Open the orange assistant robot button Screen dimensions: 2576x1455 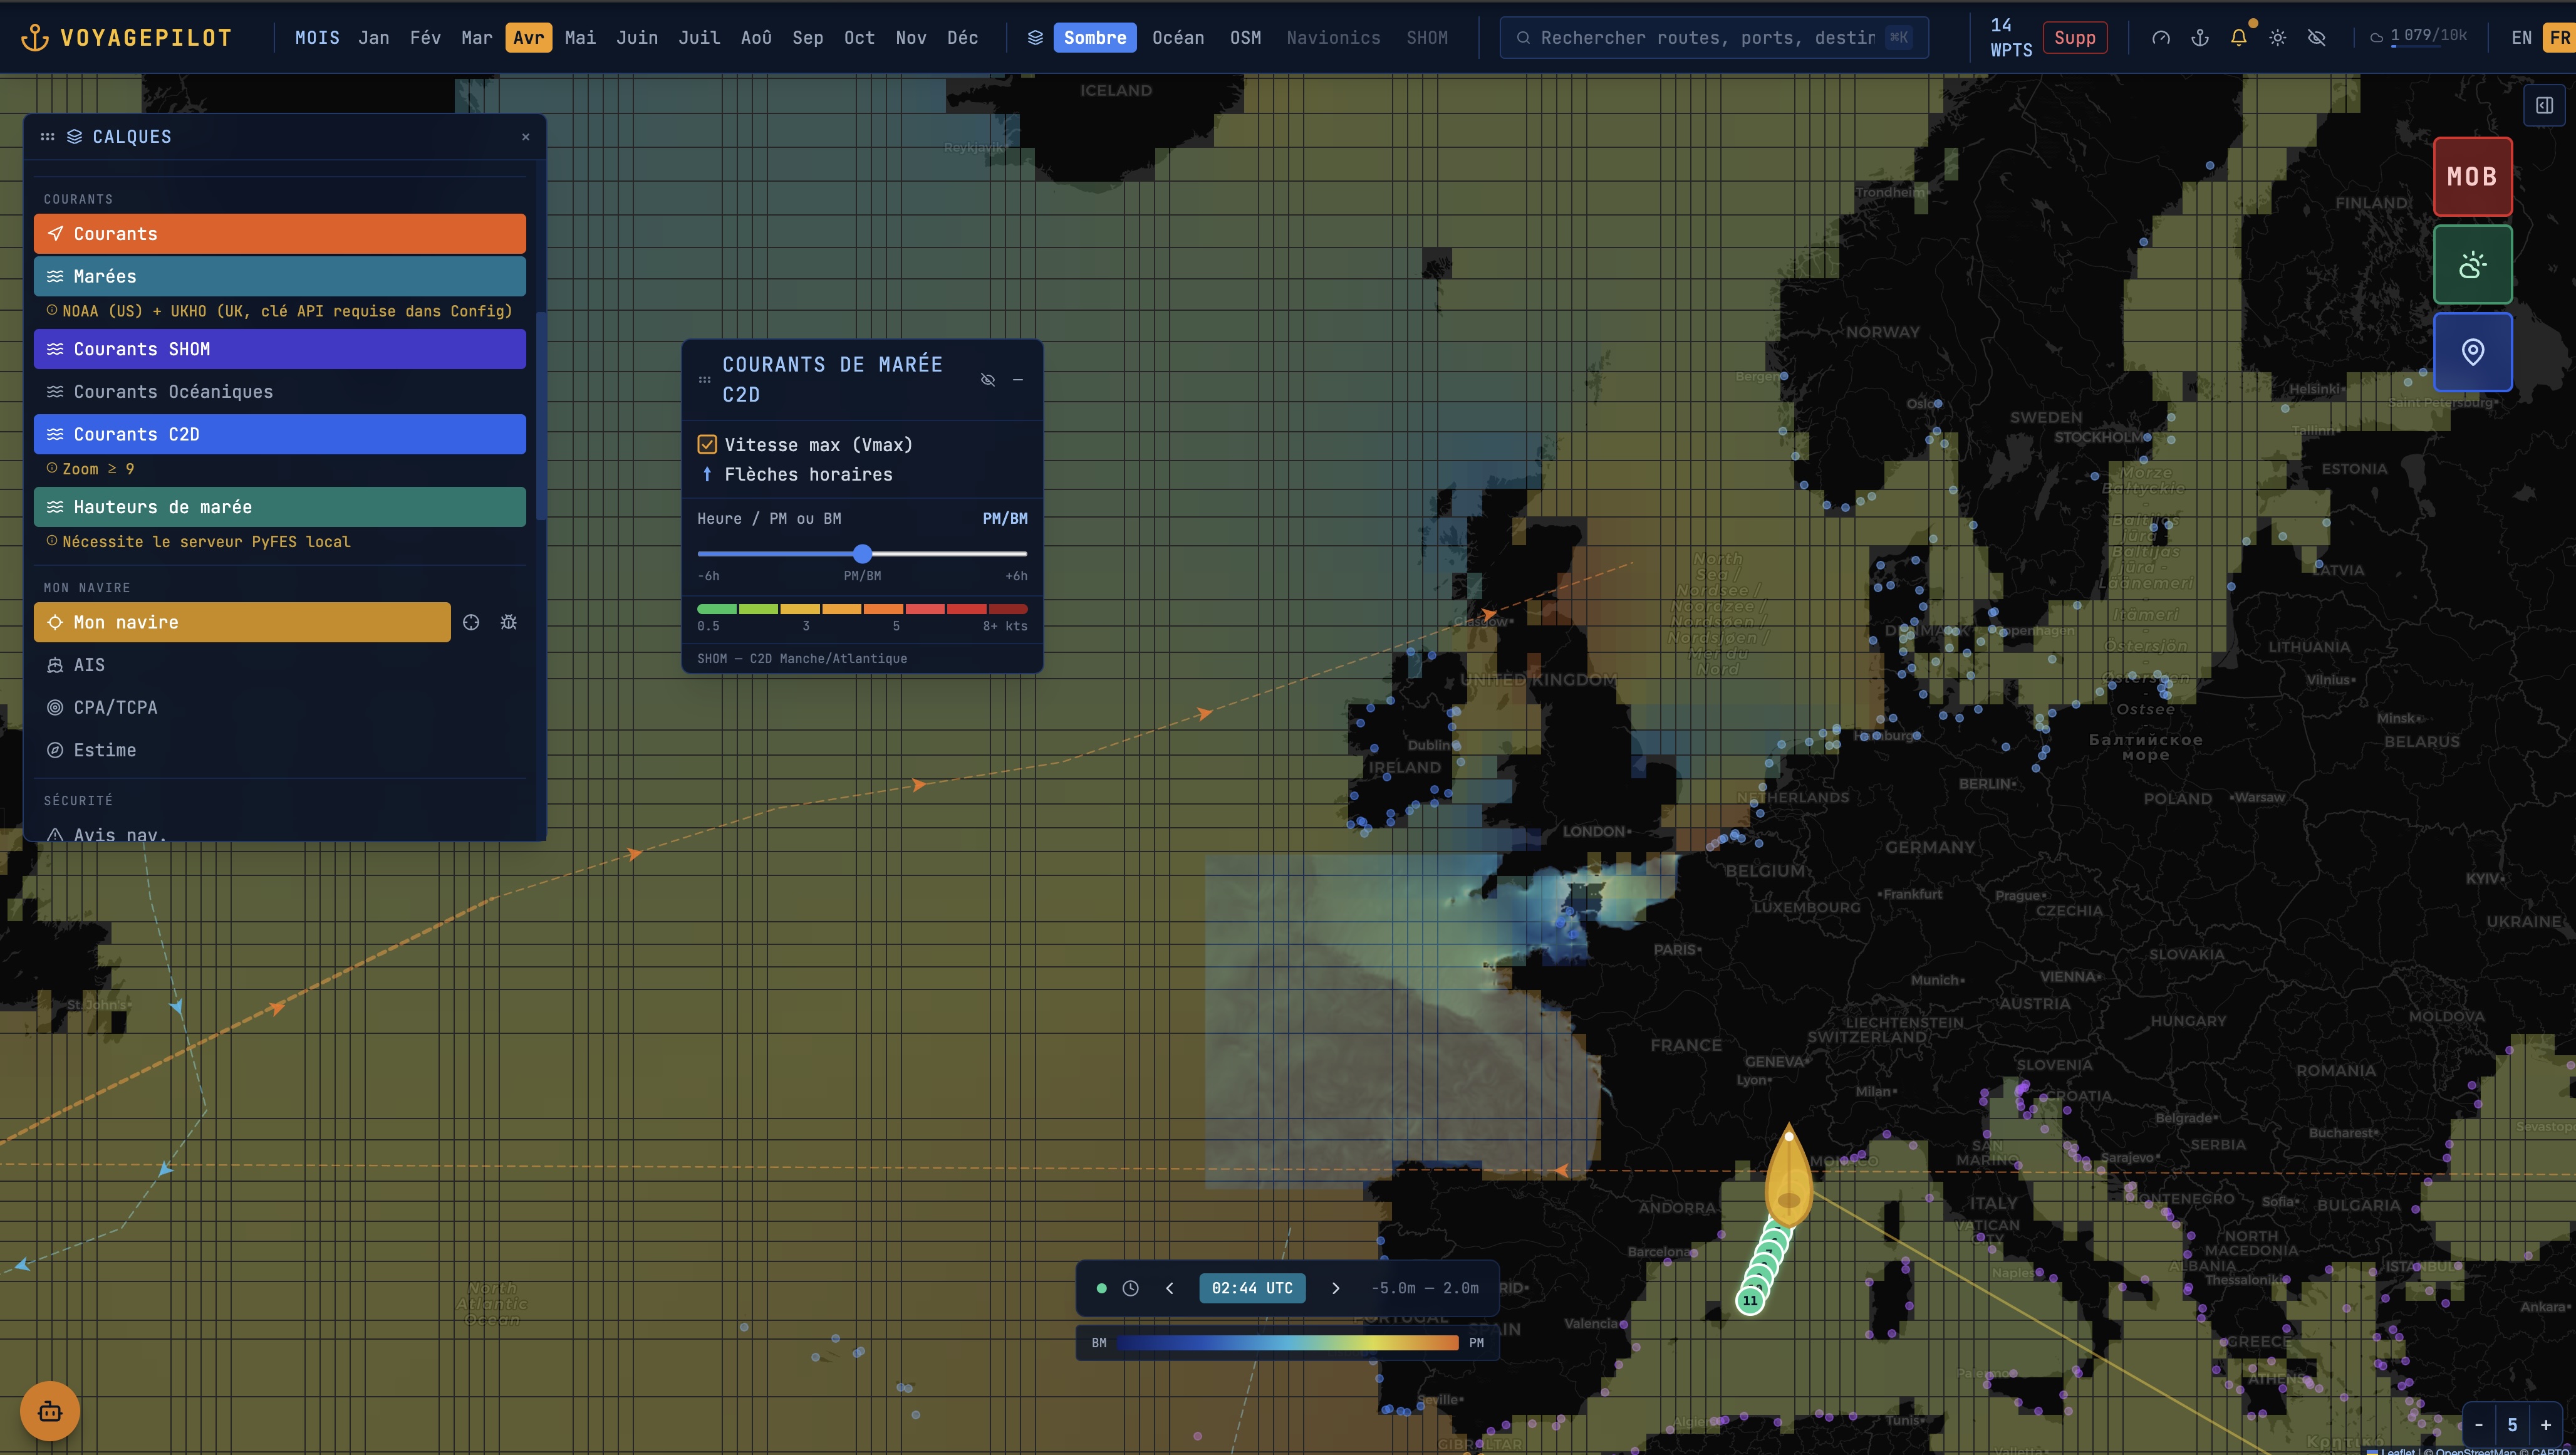click(49, 1411)
